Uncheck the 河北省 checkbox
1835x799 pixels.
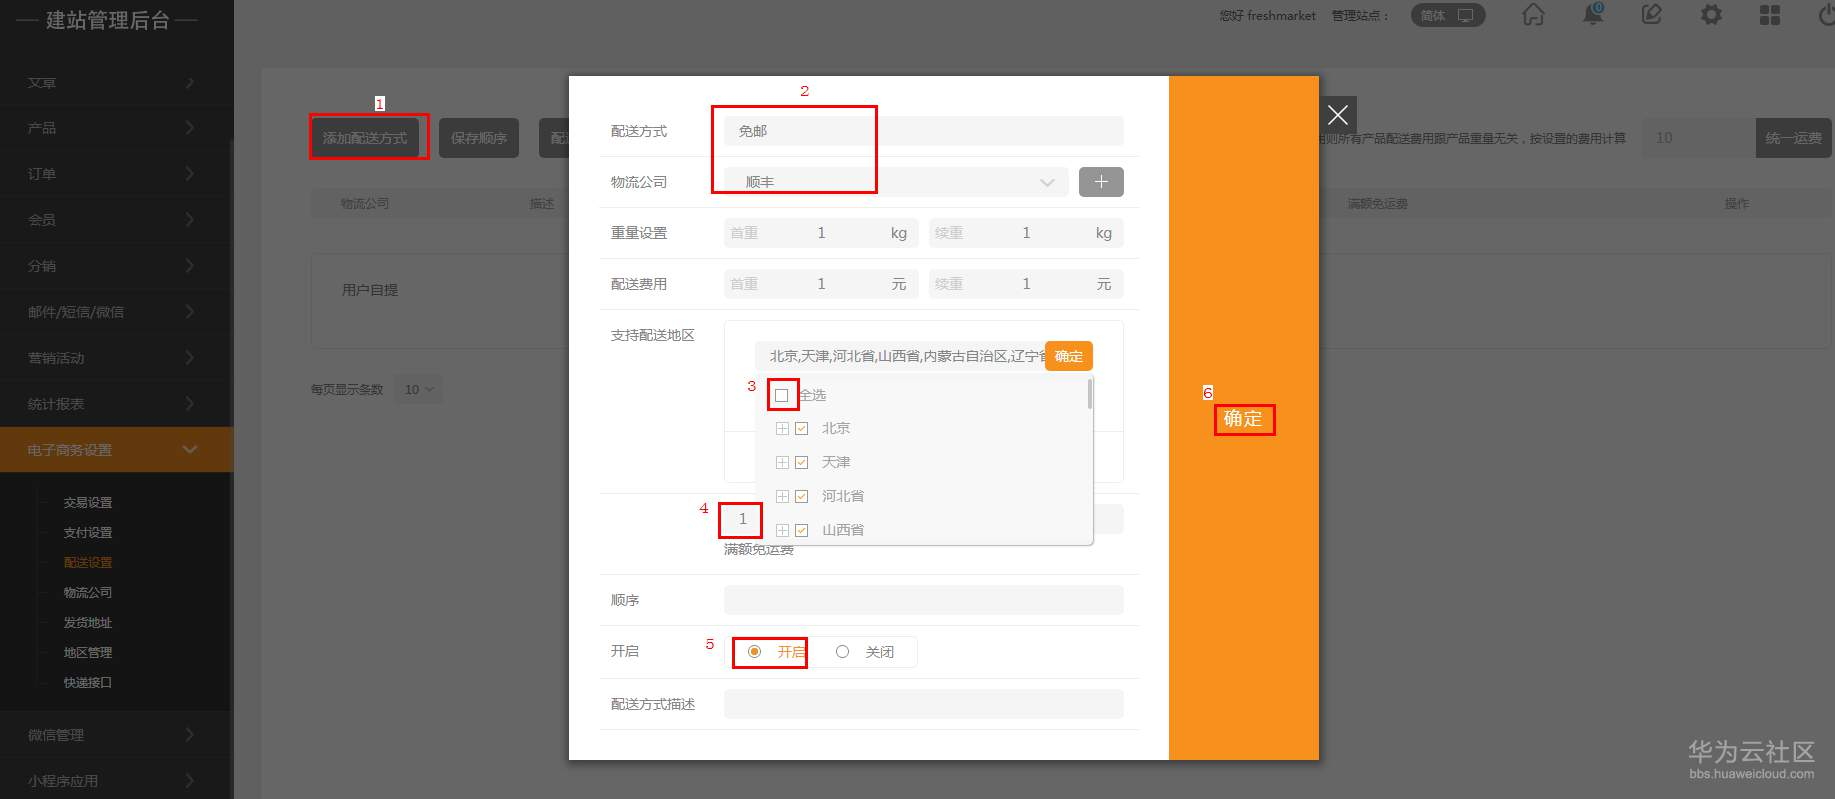[x=801, y=496]
